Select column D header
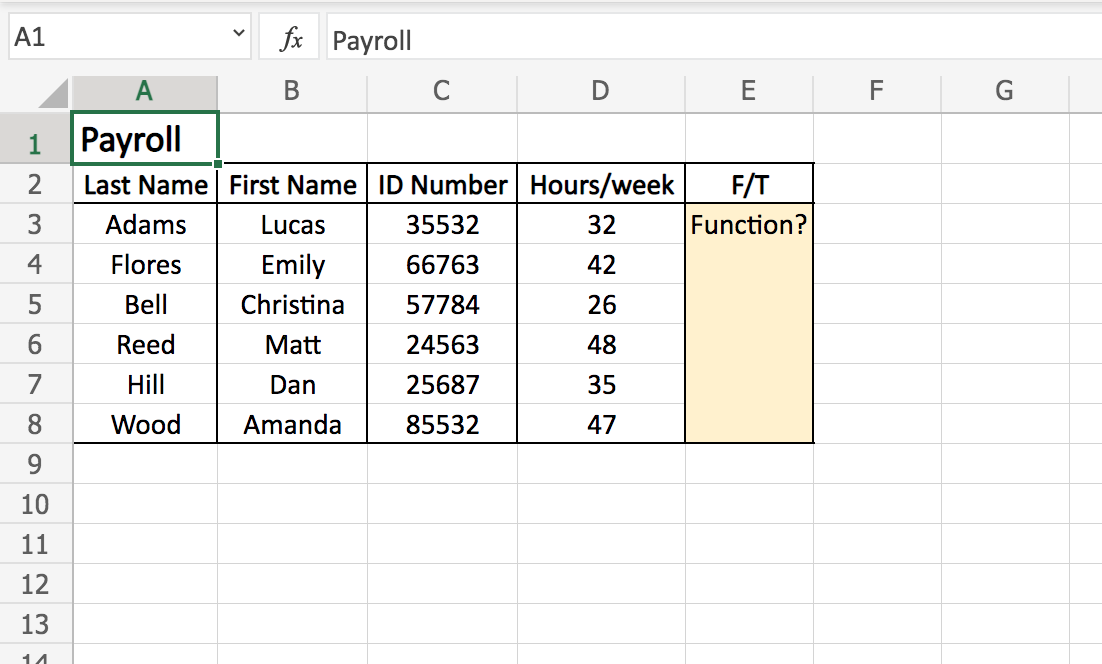 point(600,91)
